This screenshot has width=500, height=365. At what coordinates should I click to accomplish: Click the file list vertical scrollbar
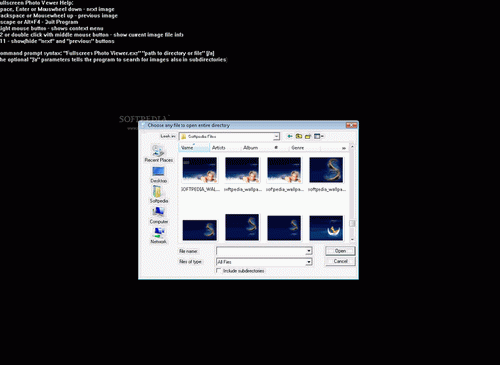(x=352, y=193)
